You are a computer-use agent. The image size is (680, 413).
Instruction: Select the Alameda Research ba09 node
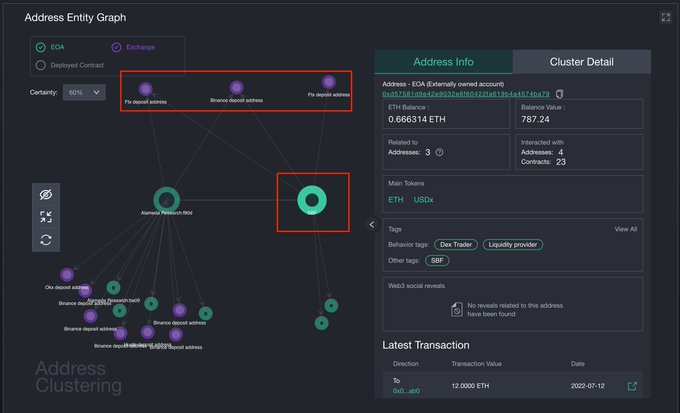click(114, 288)
